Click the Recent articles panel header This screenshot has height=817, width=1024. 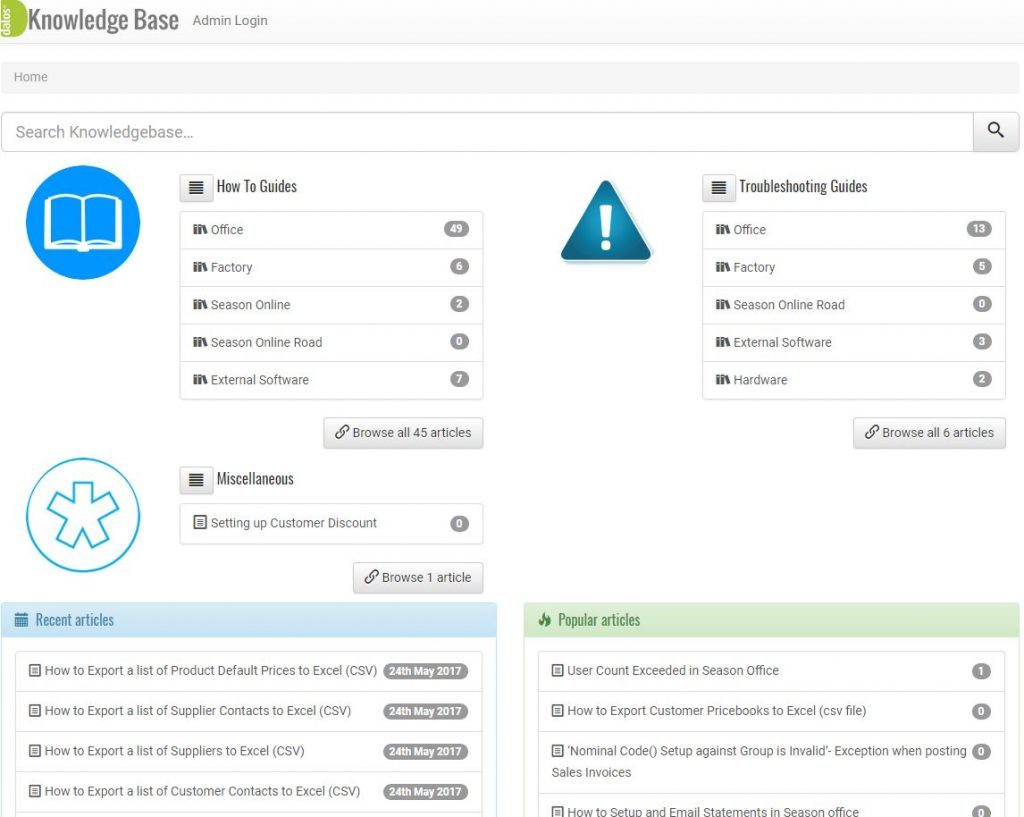pyautogui.click(x=249, y=620)
